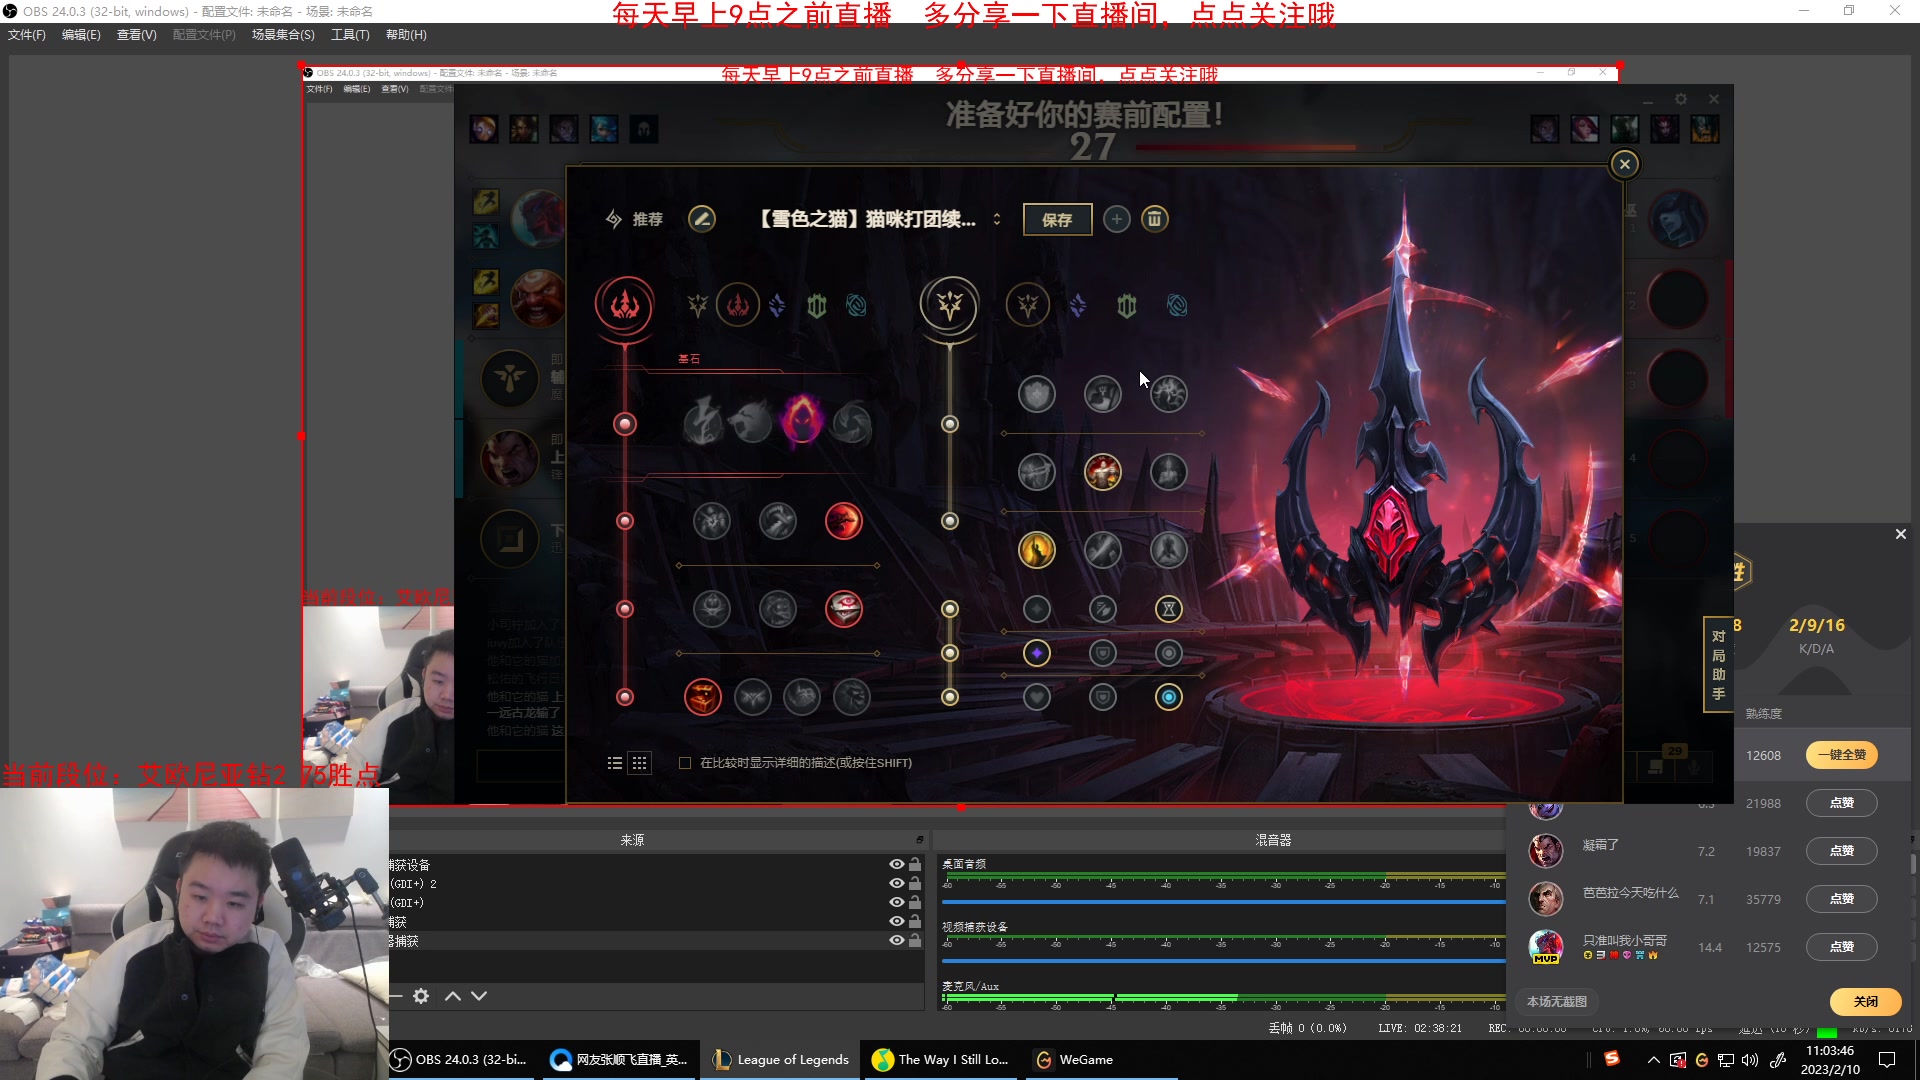1920x1080 pixels.
Task: Select the Hail of Blades keystone rune
Action: tap(852, 423)
